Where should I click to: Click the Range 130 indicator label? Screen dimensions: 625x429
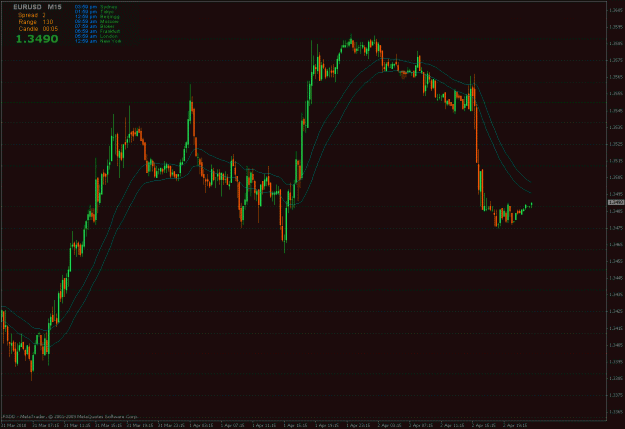click(35, 22)
